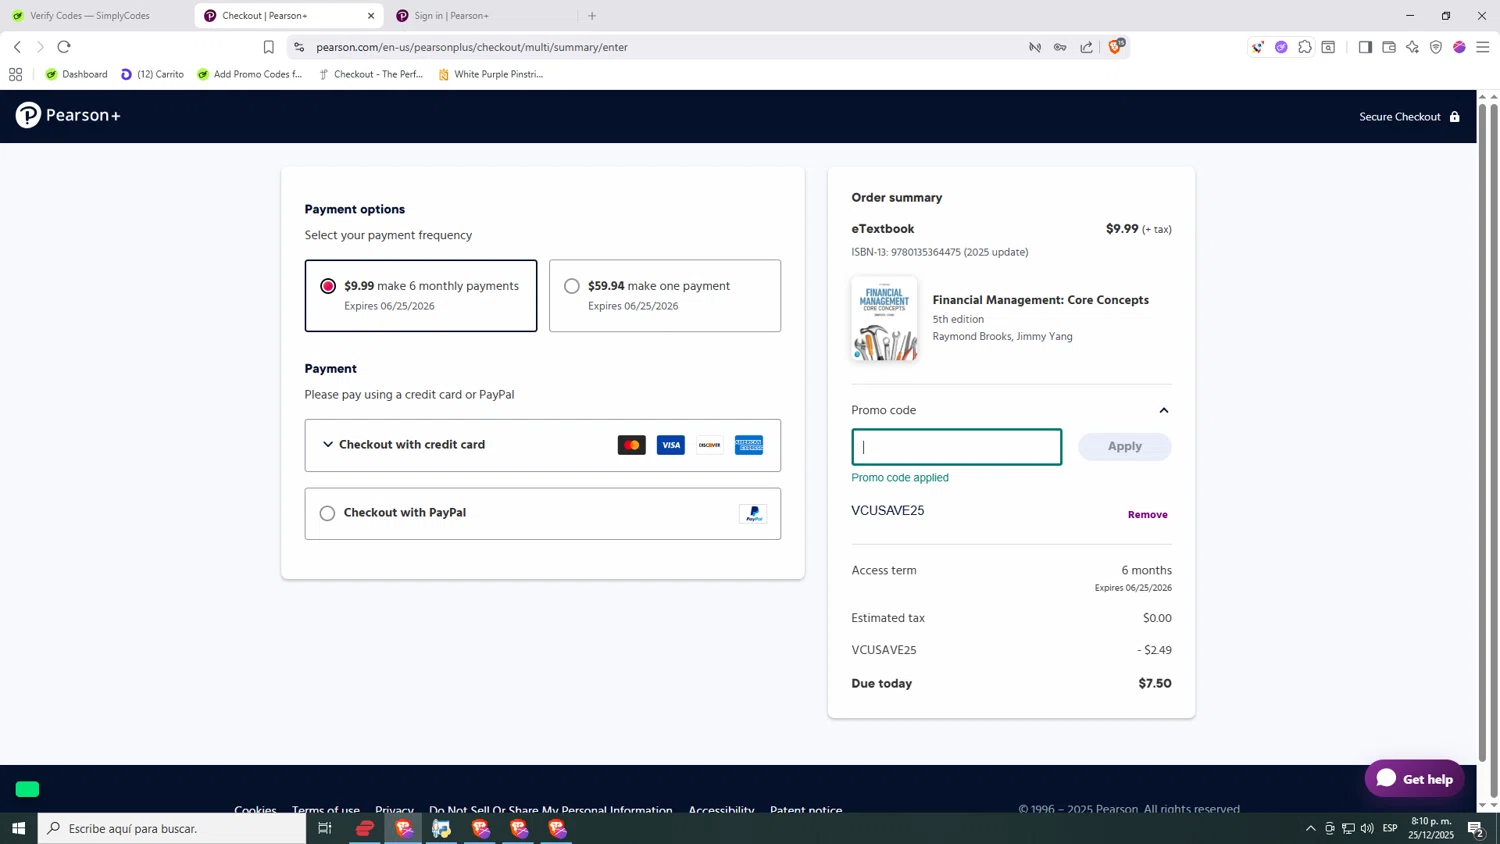Remove the VCUSAVE25 promo code

[x=1147, y=515]
